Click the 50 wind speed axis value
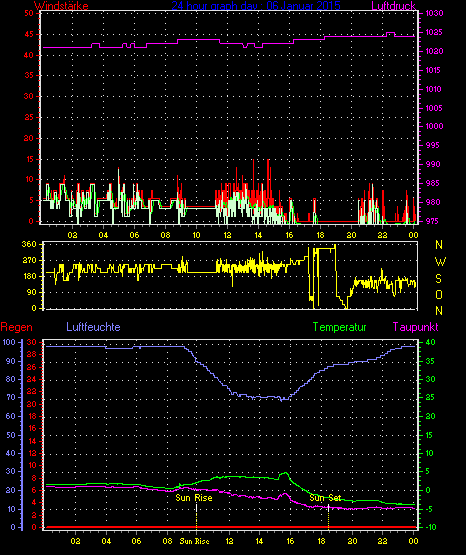Screen dimensions: 466x555 [x=29, y=13]
